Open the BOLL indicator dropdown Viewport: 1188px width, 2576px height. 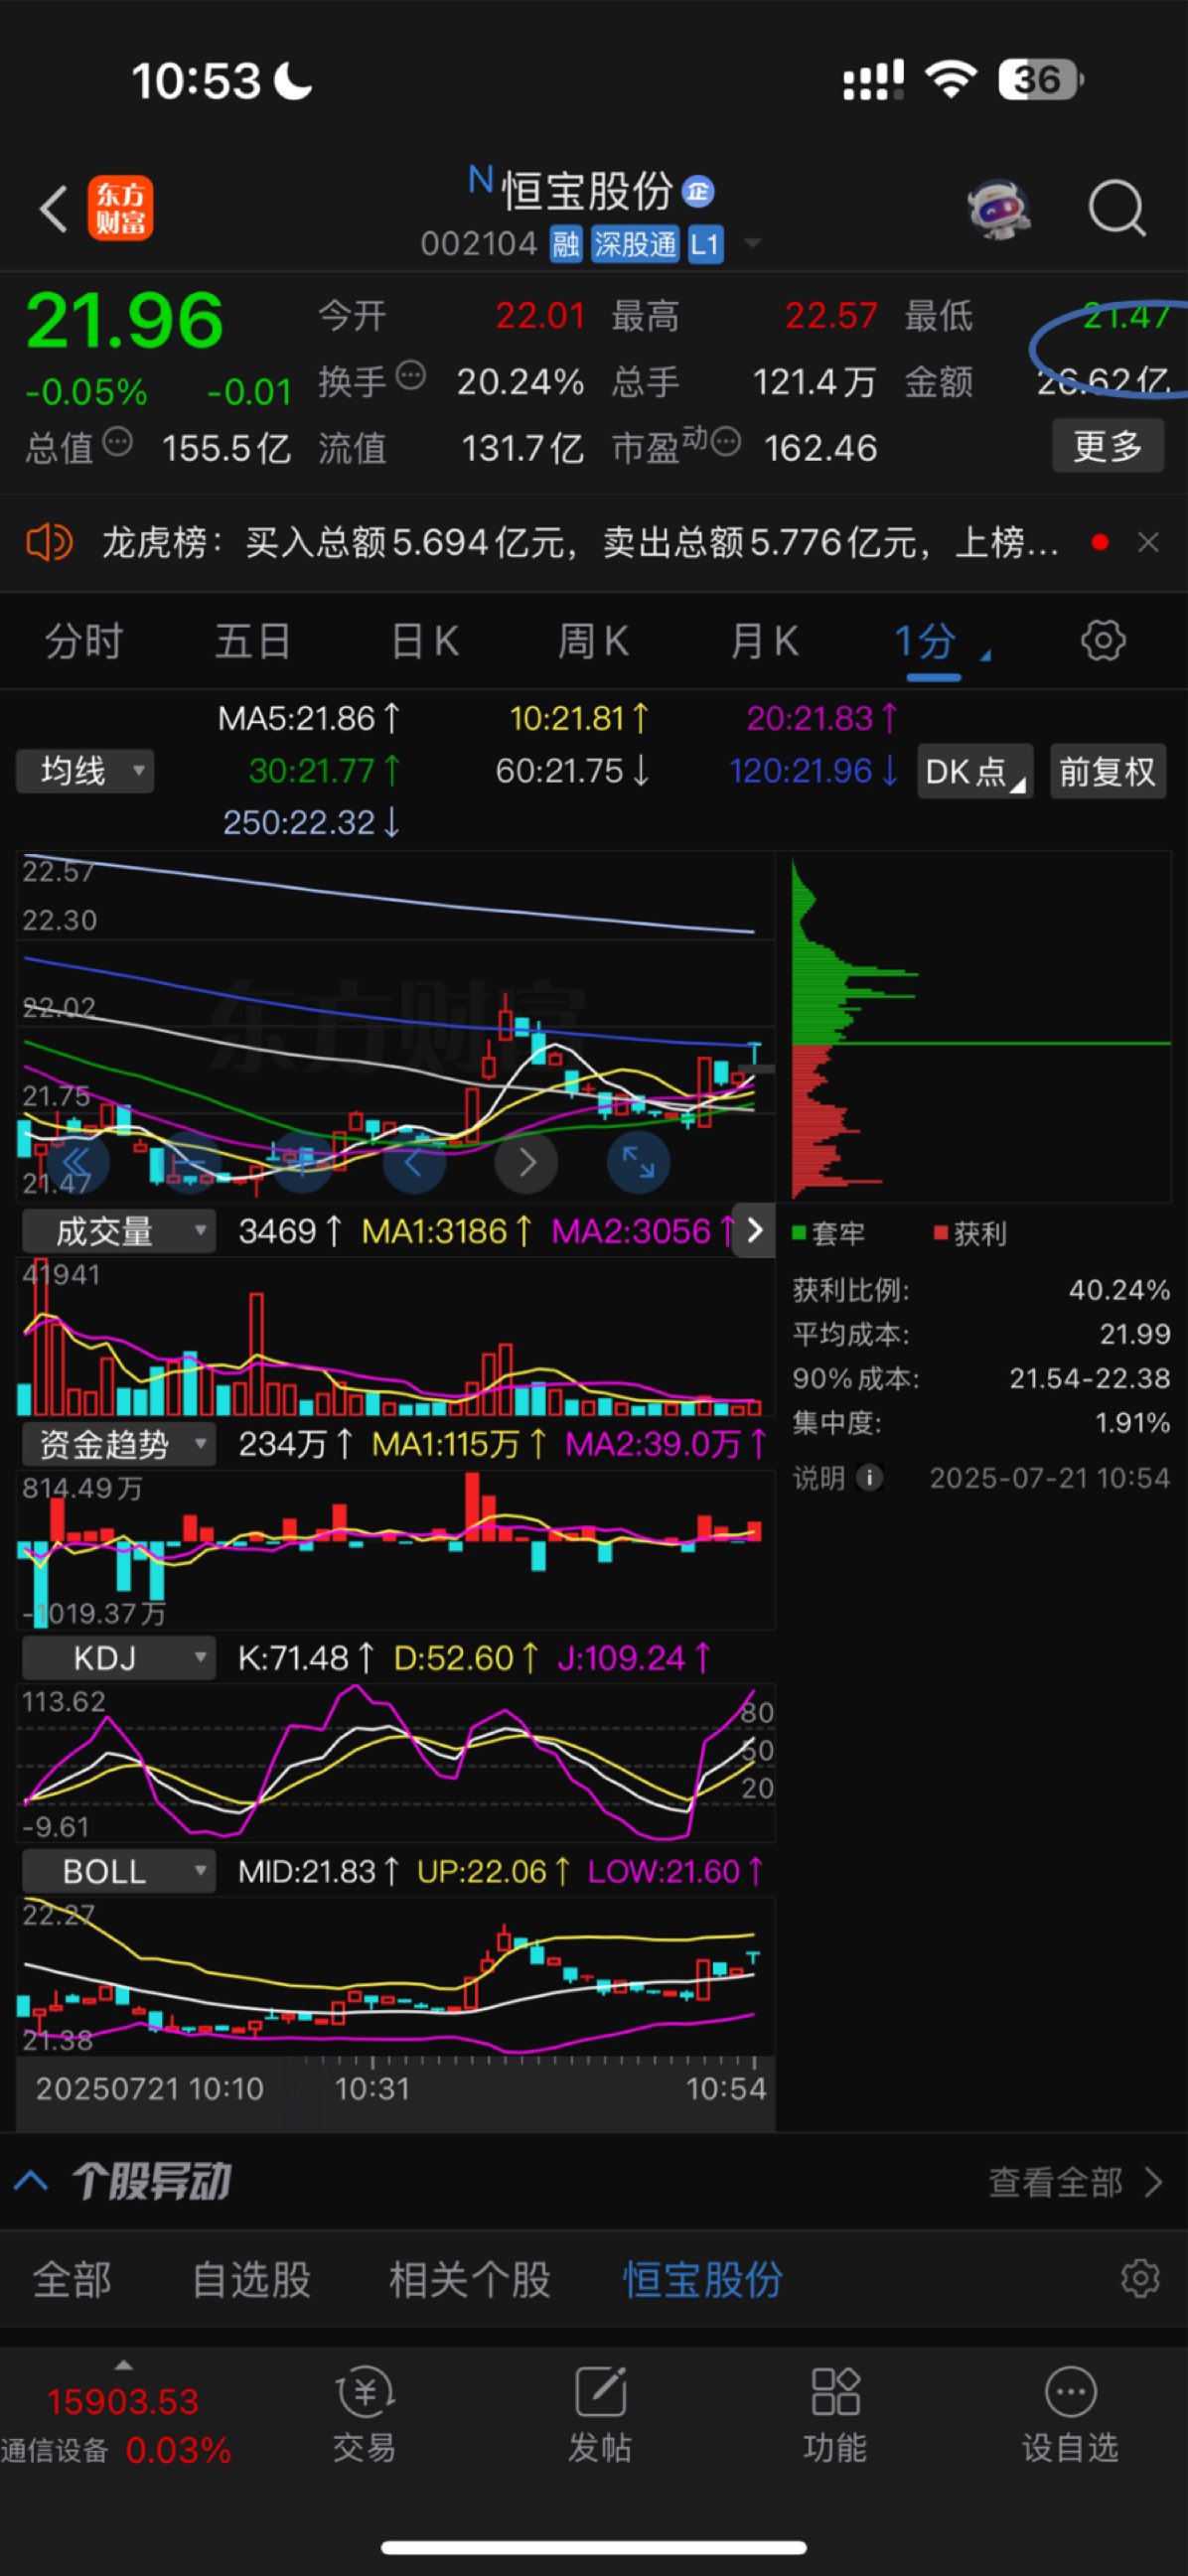119,1871
